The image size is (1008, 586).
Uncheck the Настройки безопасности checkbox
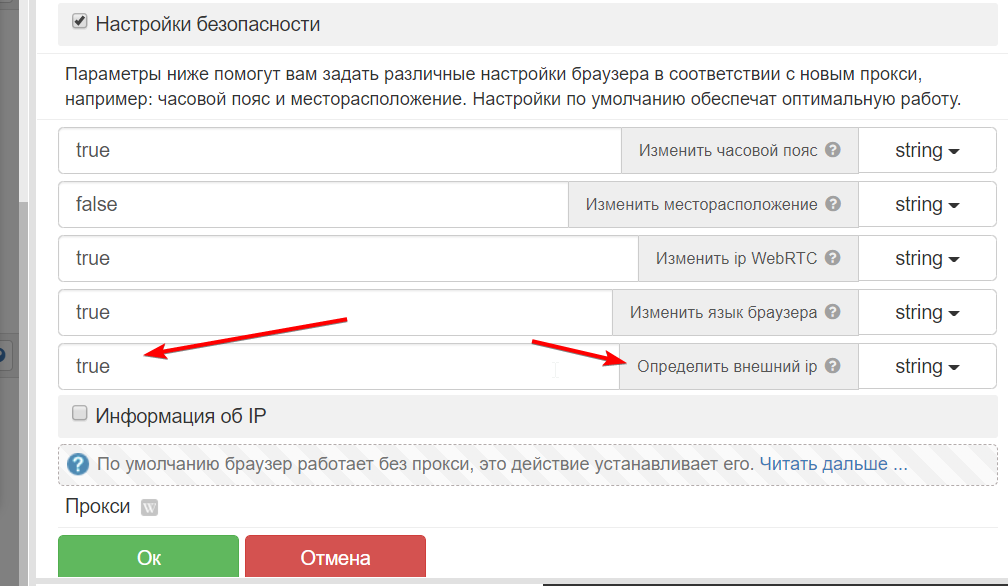[80, 21]
